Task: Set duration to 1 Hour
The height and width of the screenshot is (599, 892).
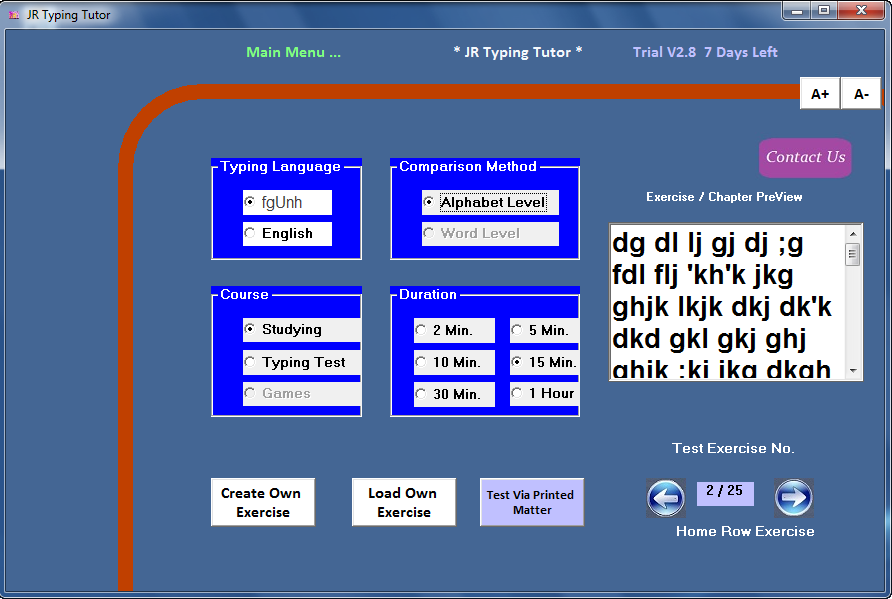Action: click(544, 394)
